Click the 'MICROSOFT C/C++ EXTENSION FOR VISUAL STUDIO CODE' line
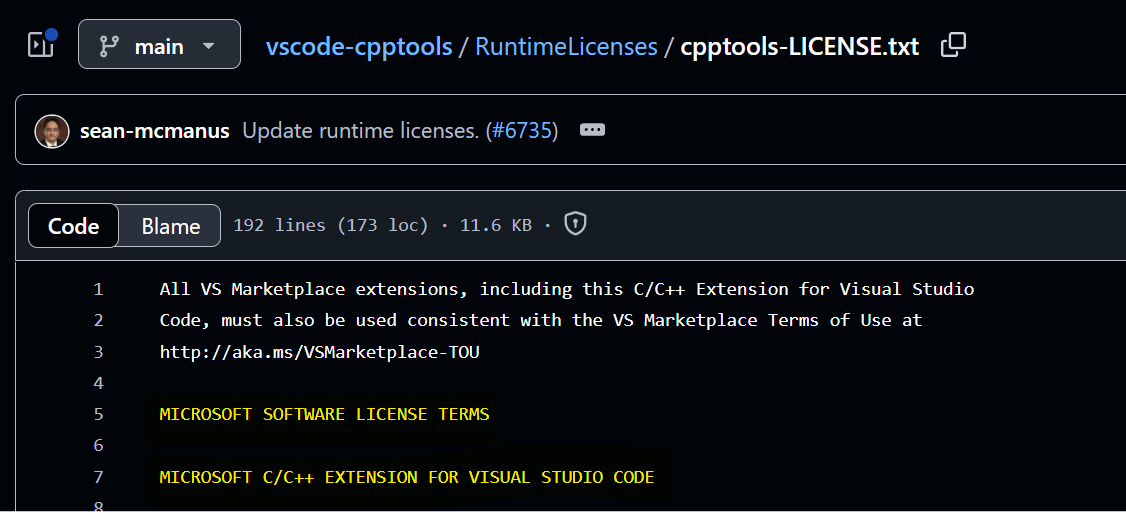Image resolution: width=1126 pixels, height=512 pixels. pyautogui.click(x=407, y=478)
